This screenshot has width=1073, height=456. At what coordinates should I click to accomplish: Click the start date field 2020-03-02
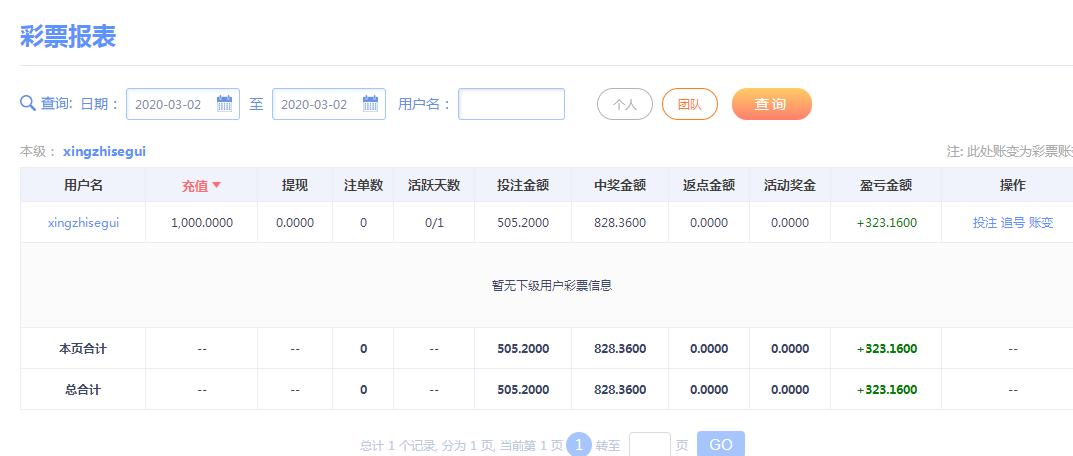click(183, 104)
